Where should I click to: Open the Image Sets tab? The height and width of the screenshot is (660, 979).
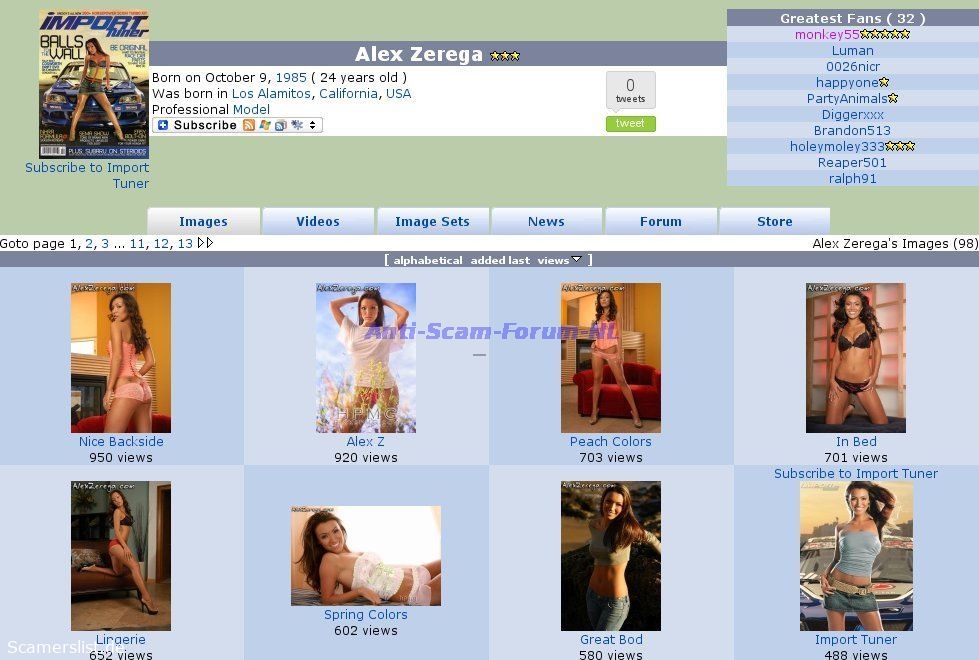(432, 222)
